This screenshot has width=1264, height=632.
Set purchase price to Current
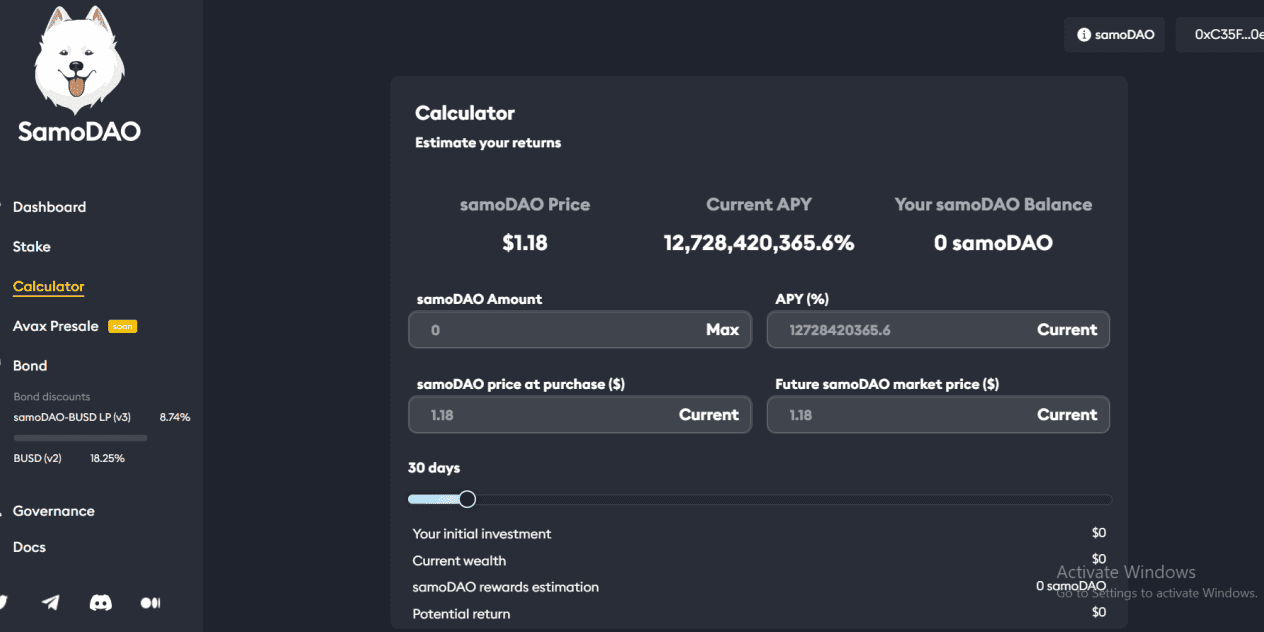(709, 415)
